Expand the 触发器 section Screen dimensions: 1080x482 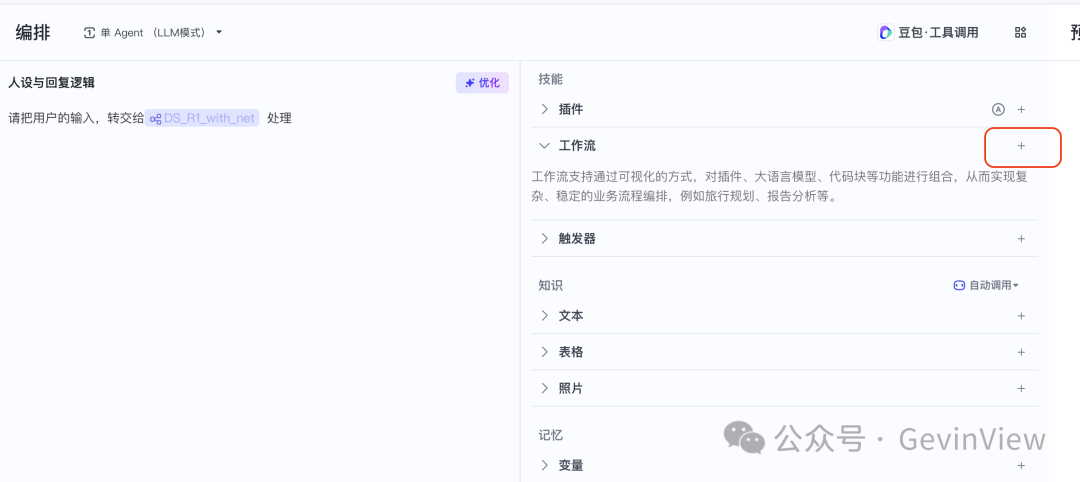pyautogui.click(x=545, y=239)
